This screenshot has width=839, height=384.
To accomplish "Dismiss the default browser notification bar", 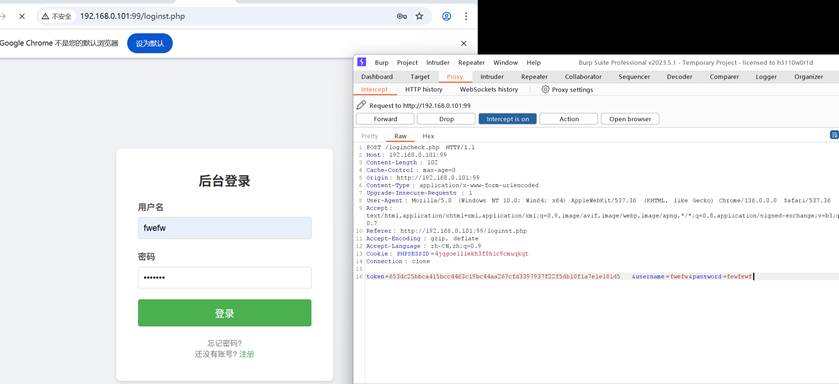I will pyautogui.click(x=463, y=43).
